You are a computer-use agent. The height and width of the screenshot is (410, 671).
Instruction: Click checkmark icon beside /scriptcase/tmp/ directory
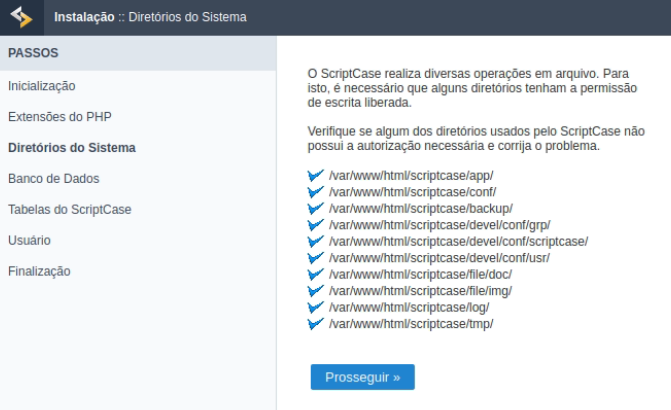[316, 324]
